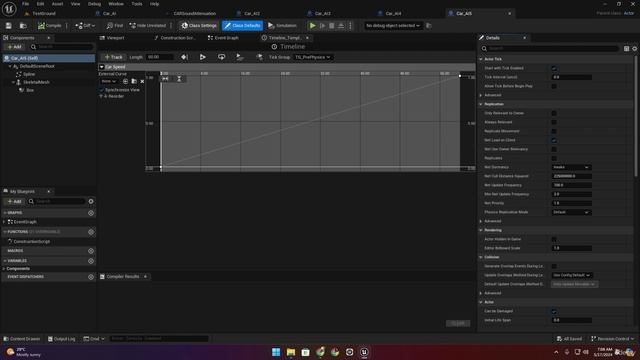Edit the timeline Length field

pos(160,57)
